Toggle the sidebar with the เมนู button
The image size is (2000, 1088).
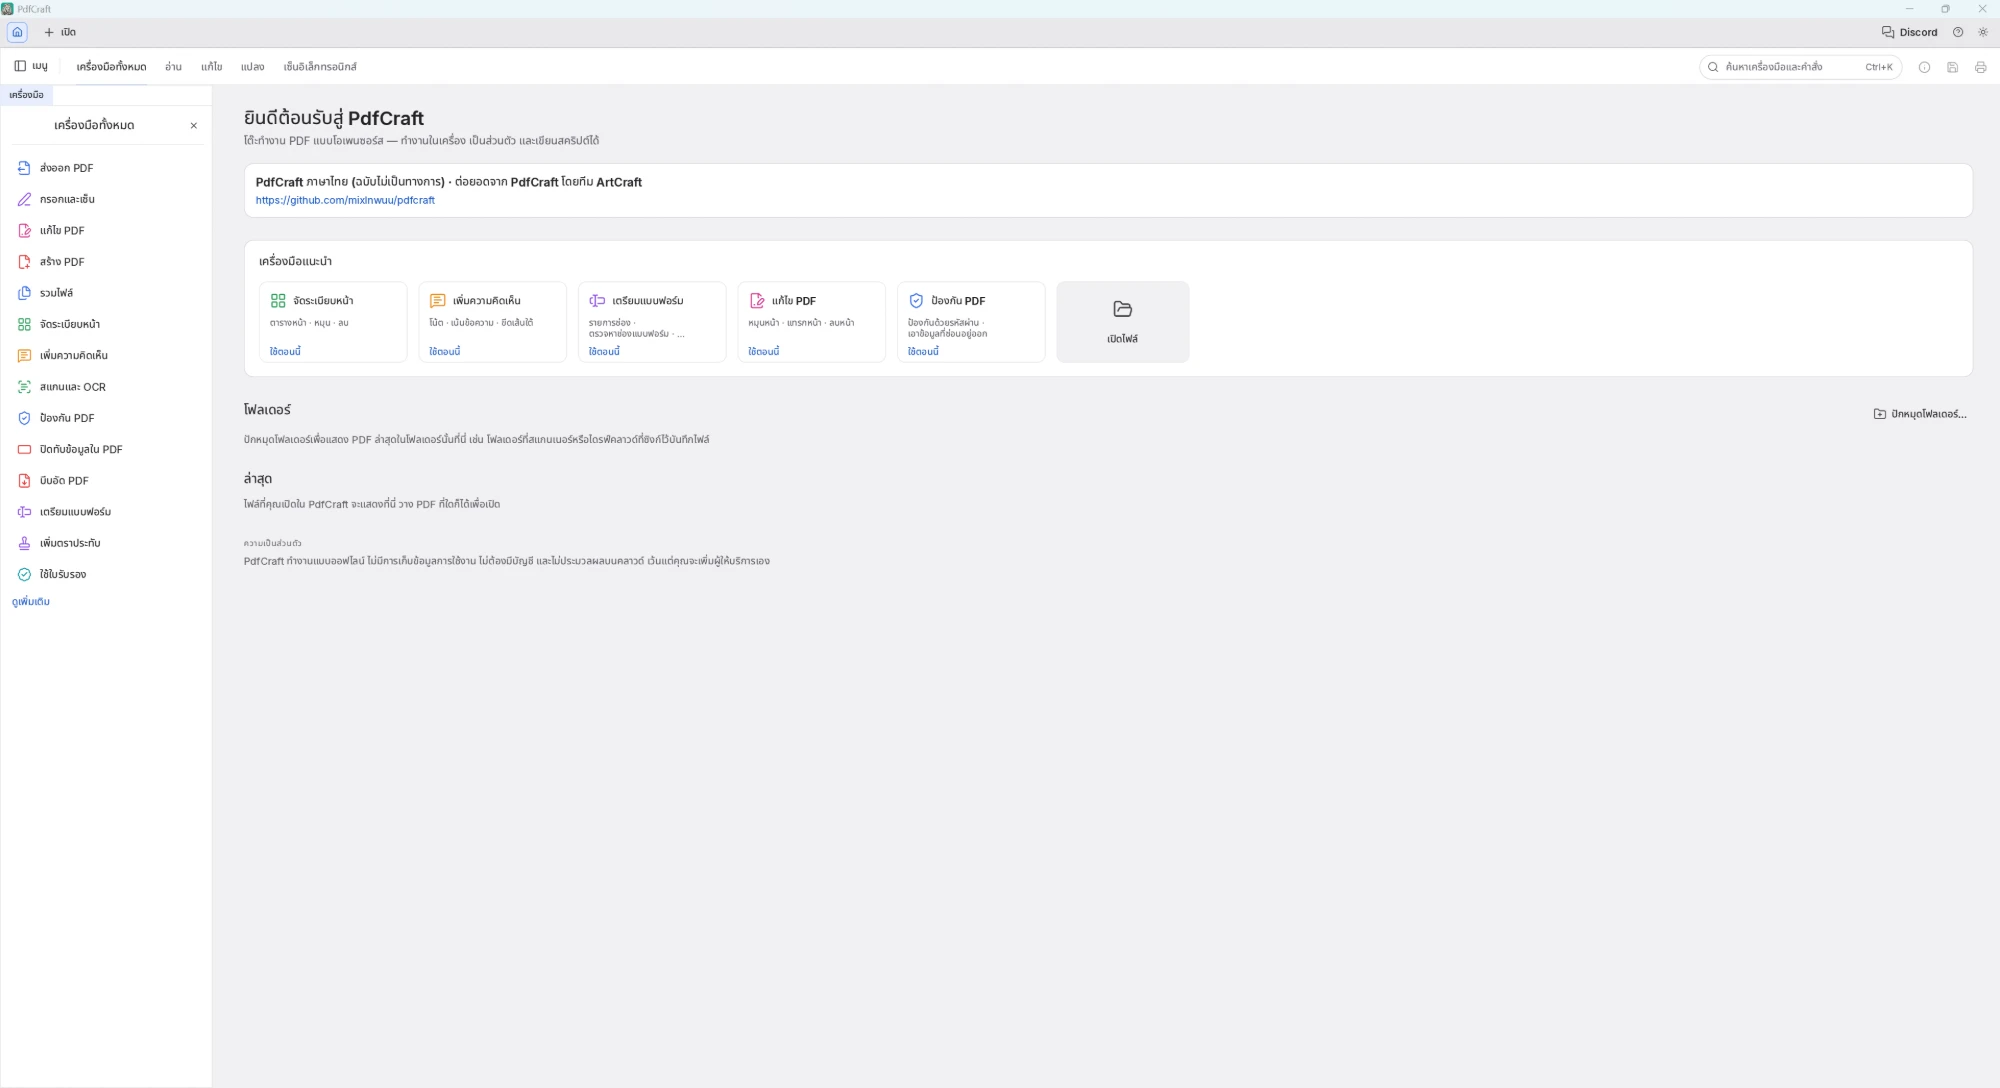pos(31,66)
